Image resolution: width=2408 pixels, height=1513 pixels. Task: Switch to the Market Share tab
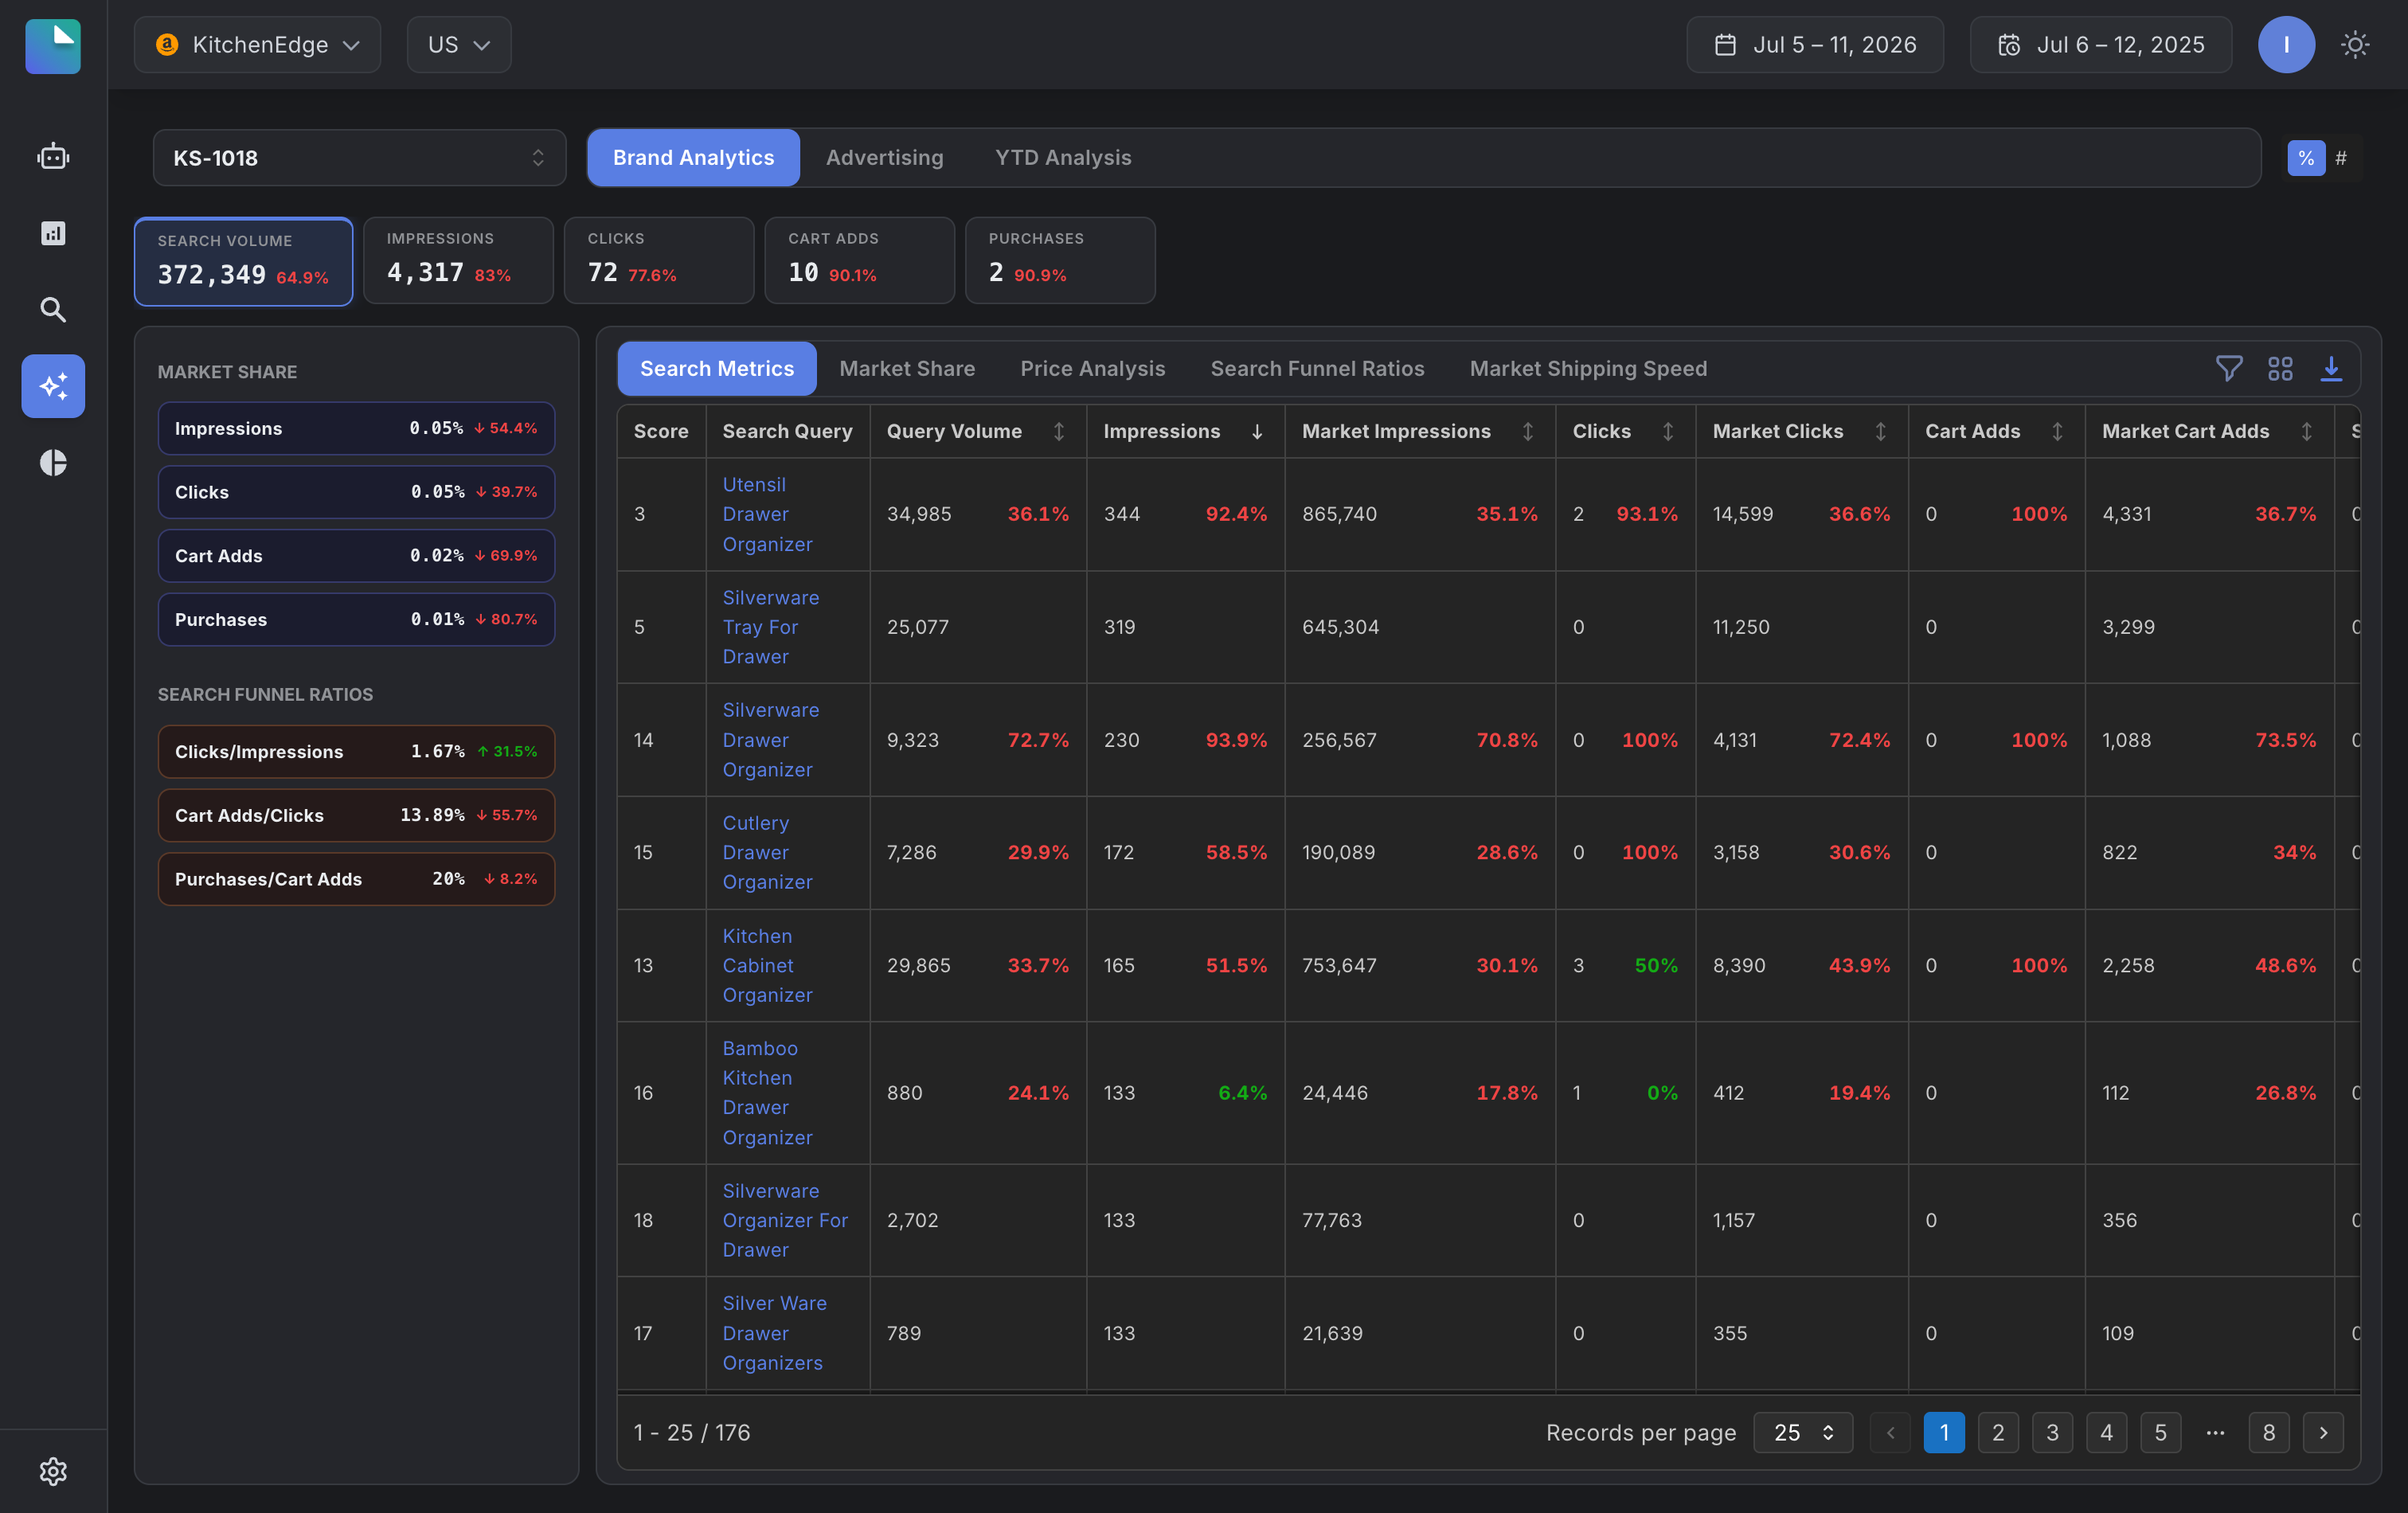[907, 368]
